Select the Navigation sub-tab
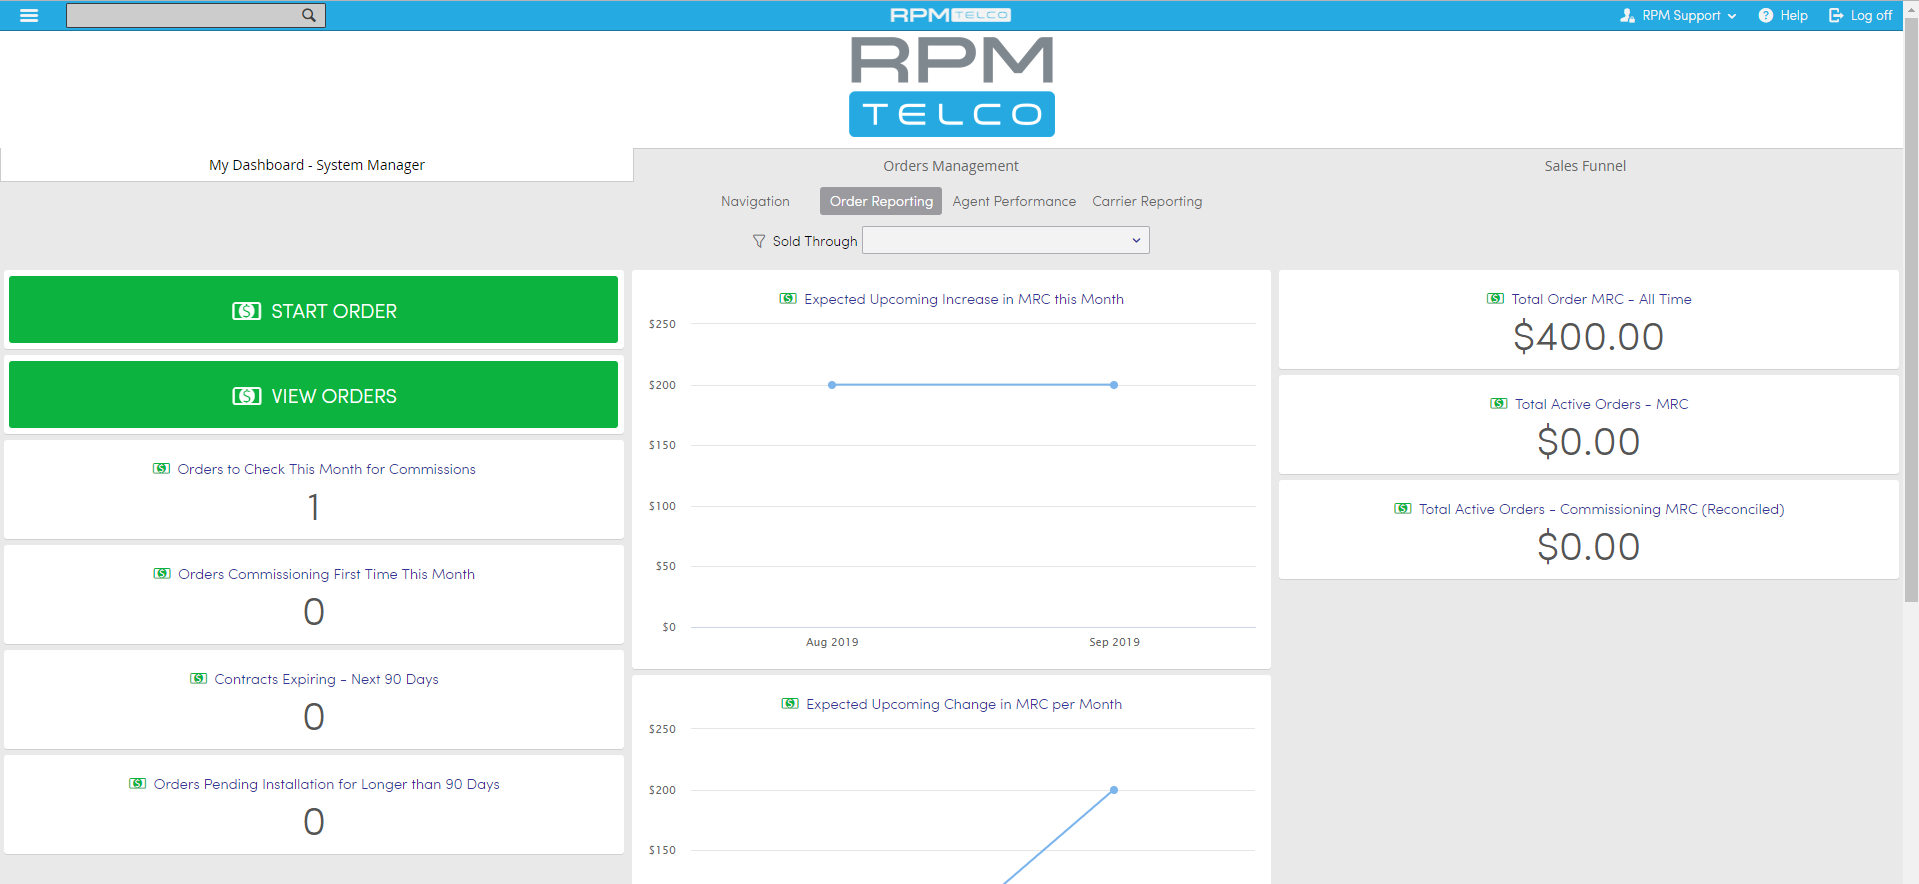The image size is (1919, 884). pos(755,201)
